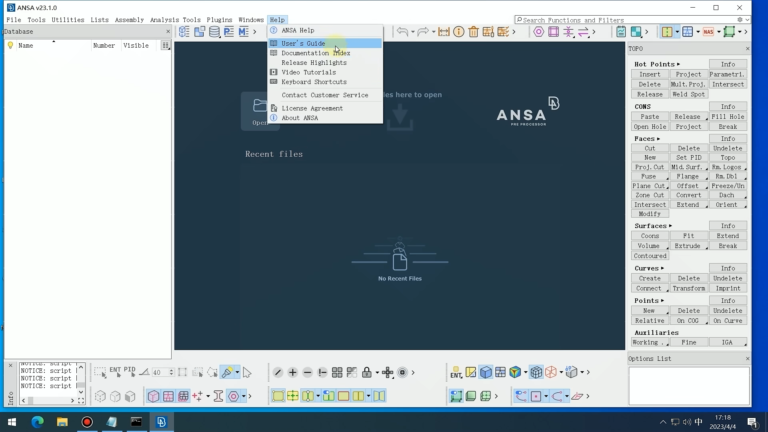The width and height of the screenshot is (768, 432).
Task: Click the ENT color mode icon
Action: [x=456, y=372]
